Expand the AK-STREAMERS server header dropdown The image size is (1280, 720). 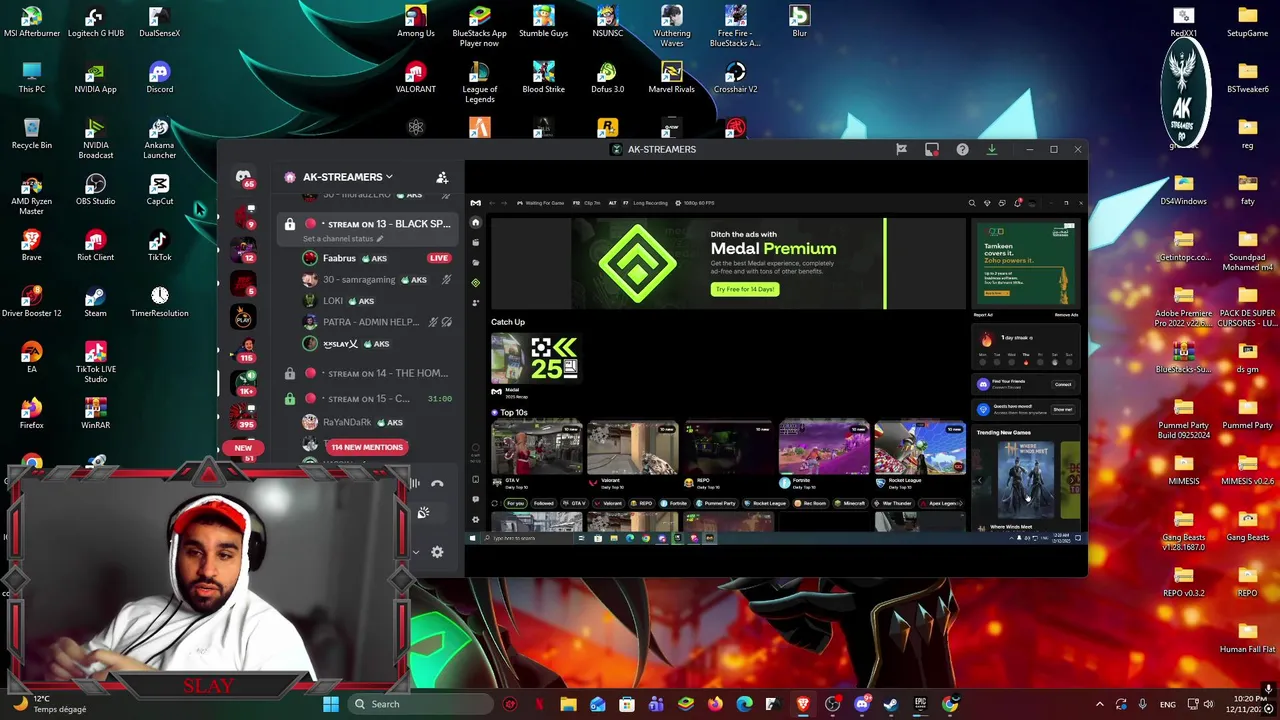[347, 177]
